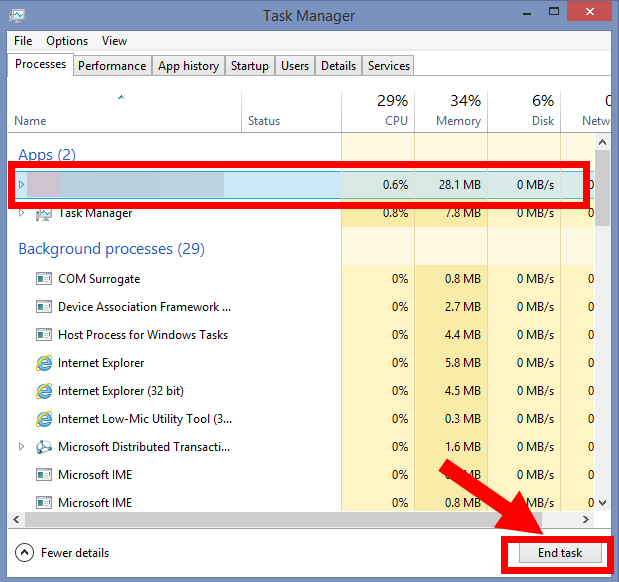Click the Fewer details link
619x582 pixels.
(75, 553)
